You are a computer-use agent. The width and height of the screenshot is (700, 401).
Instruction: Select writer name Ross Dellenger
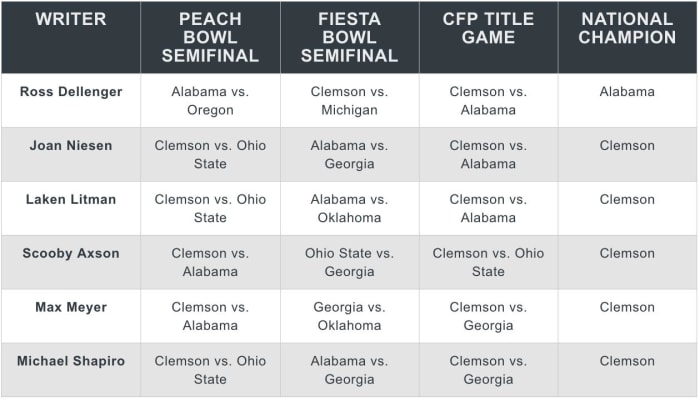coord(71,92)
